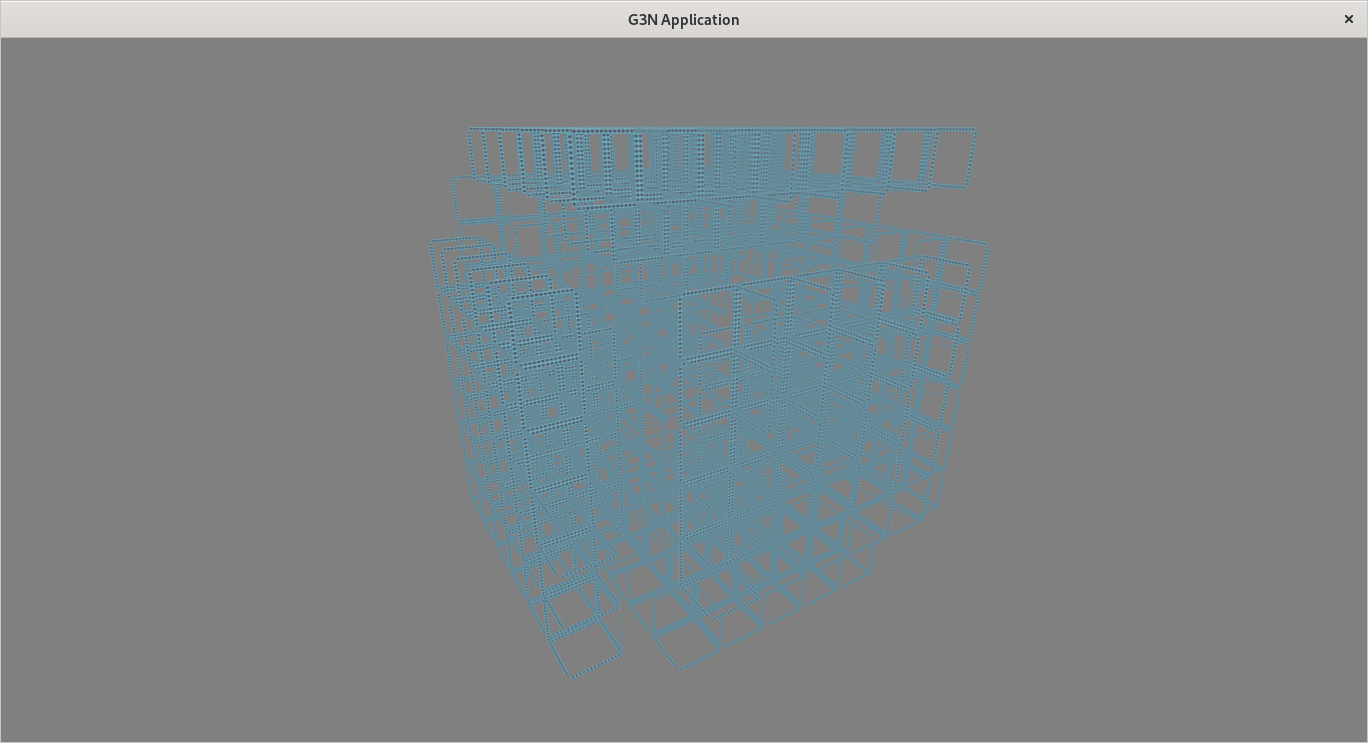
Task: Click the "G3N Application" title text
Action: pos(683,20)
